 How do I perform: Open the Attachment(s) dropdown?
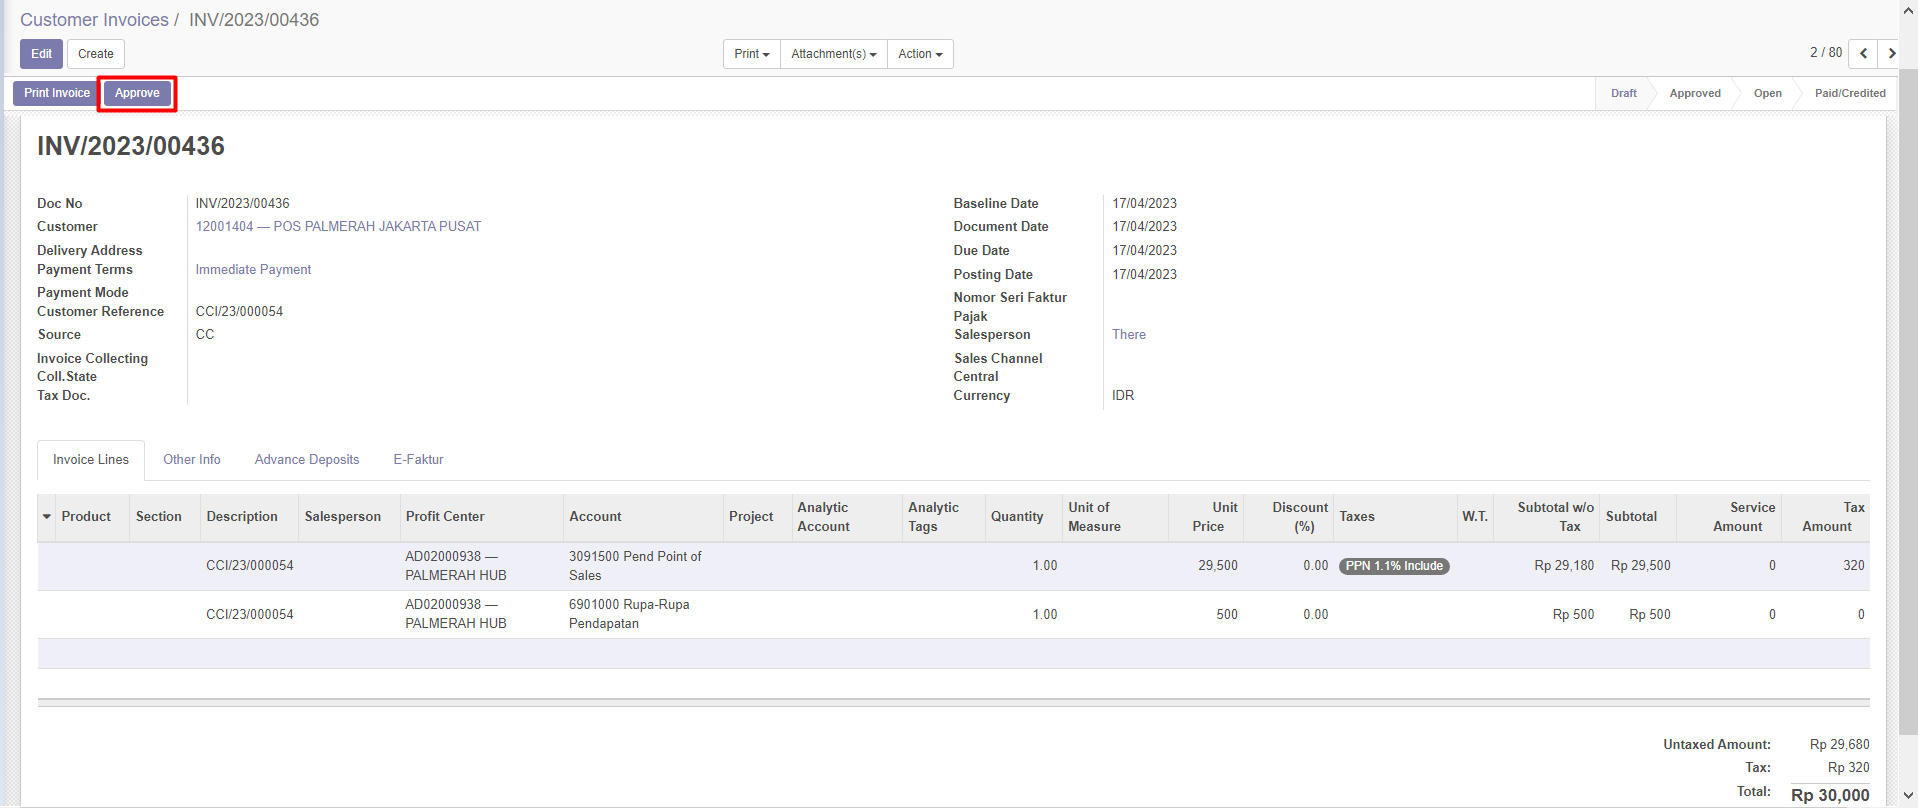834,54
